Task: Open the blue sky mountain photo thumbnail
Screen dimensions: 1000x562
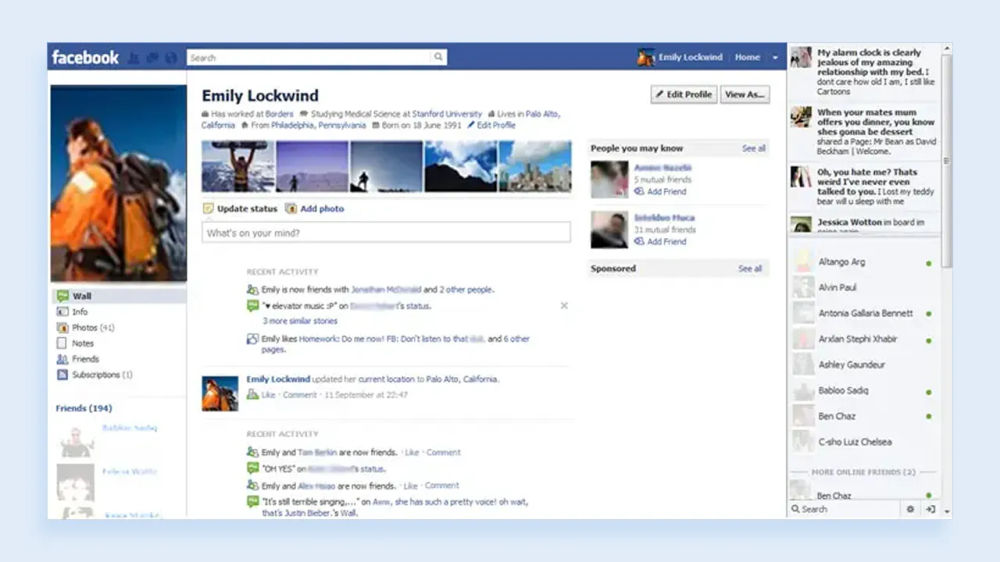Action: (x=460, y=166)
